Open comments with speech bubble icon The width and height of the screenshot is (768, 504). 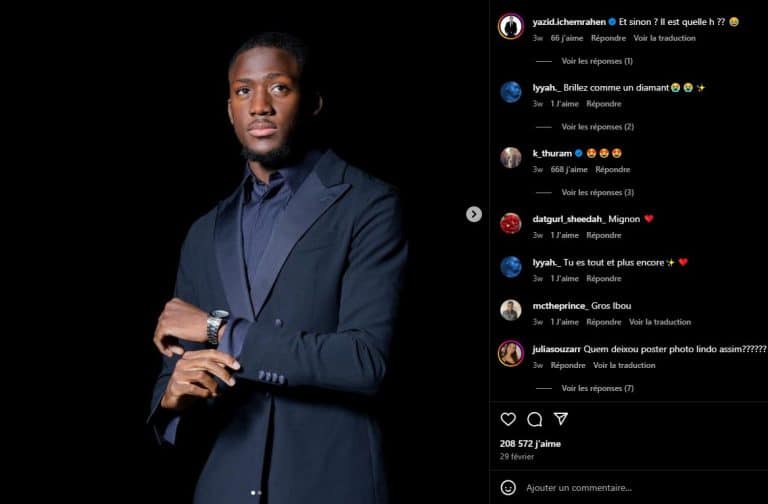pos(534,419)
